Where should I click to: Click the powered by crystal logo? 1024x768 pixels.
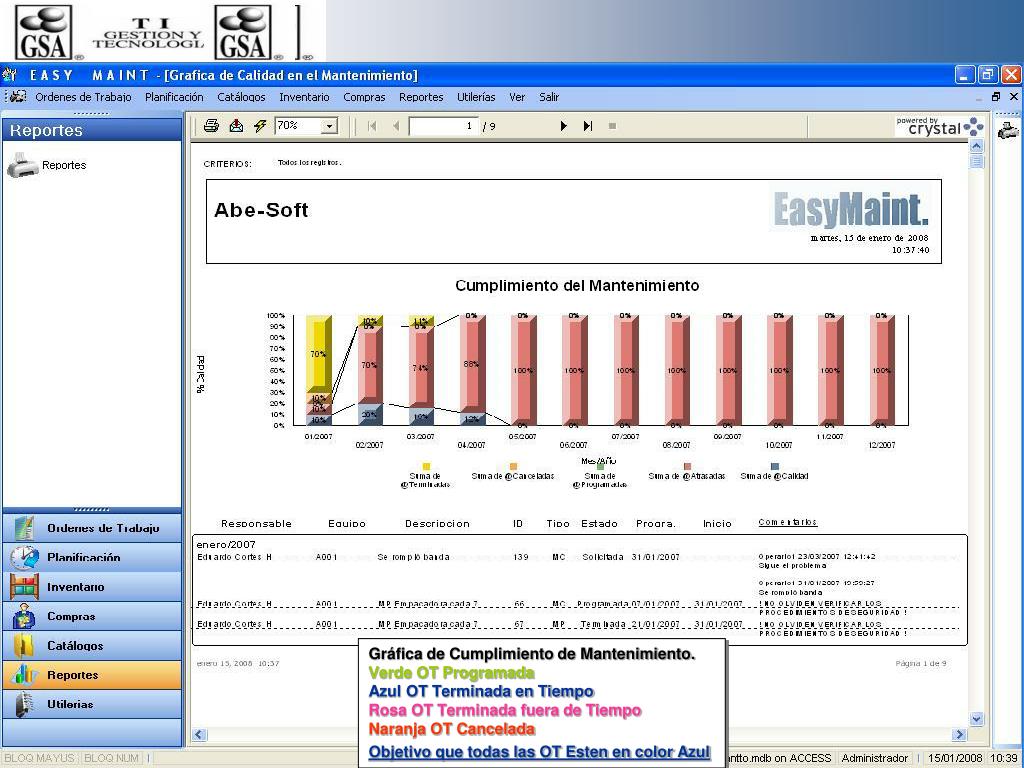(x=940, y=126)
